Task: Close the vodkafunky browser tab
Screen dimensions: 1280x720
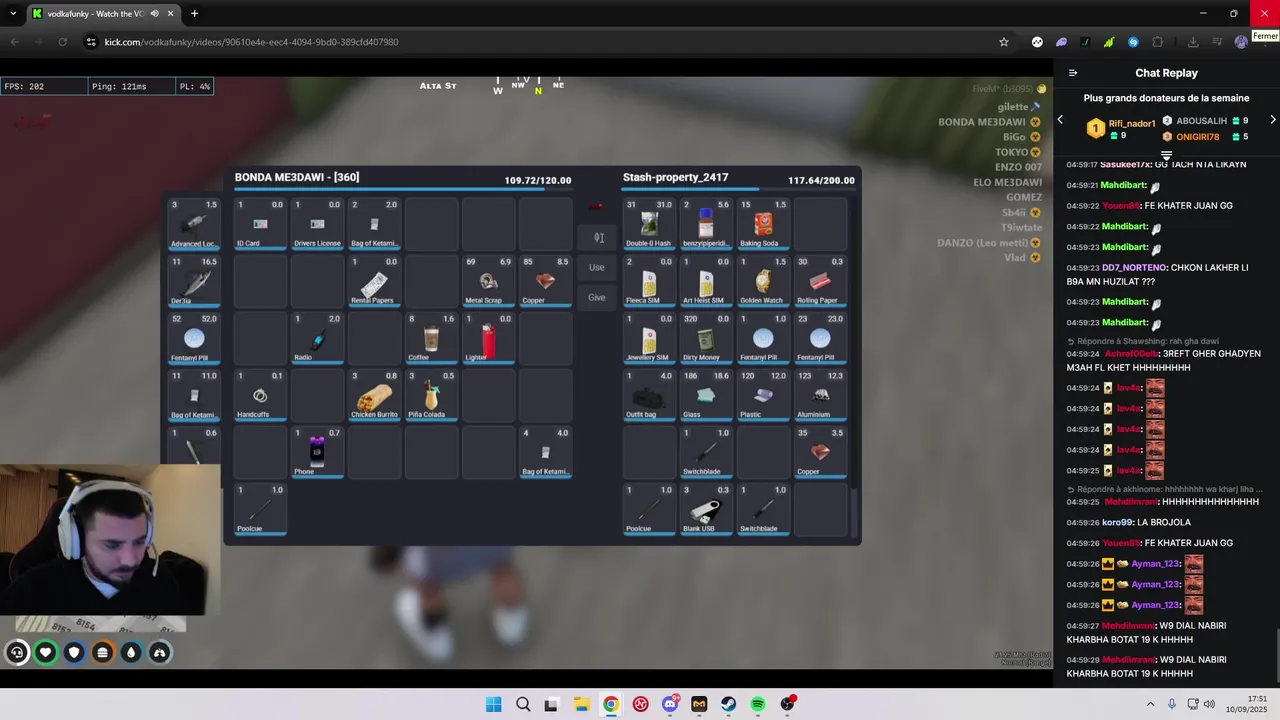Action: click(171, 14)
